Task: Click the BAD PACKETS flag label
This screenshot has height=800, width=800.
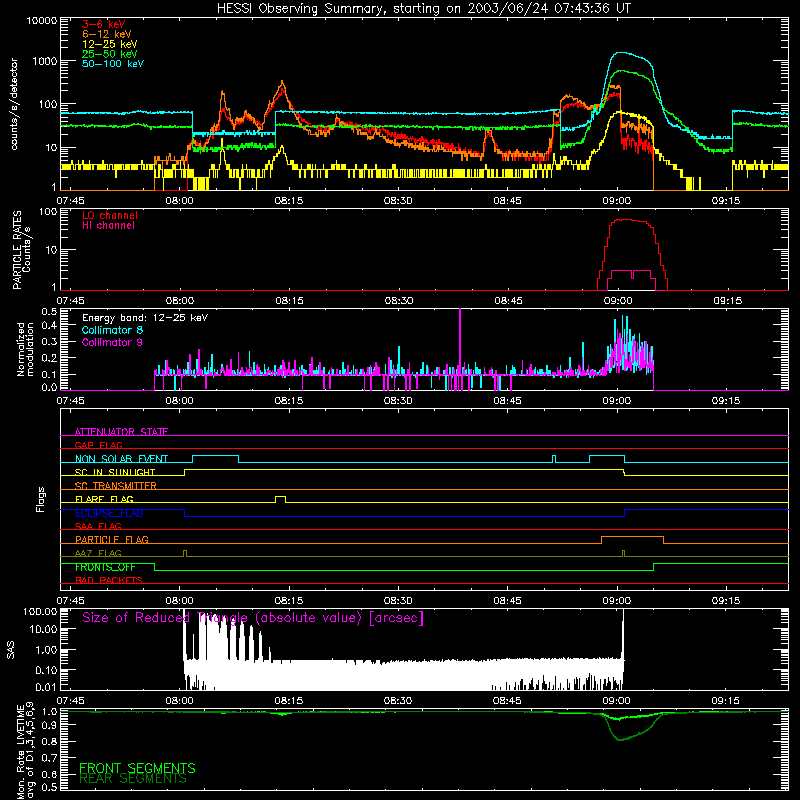Action: [x=109, y=580]
